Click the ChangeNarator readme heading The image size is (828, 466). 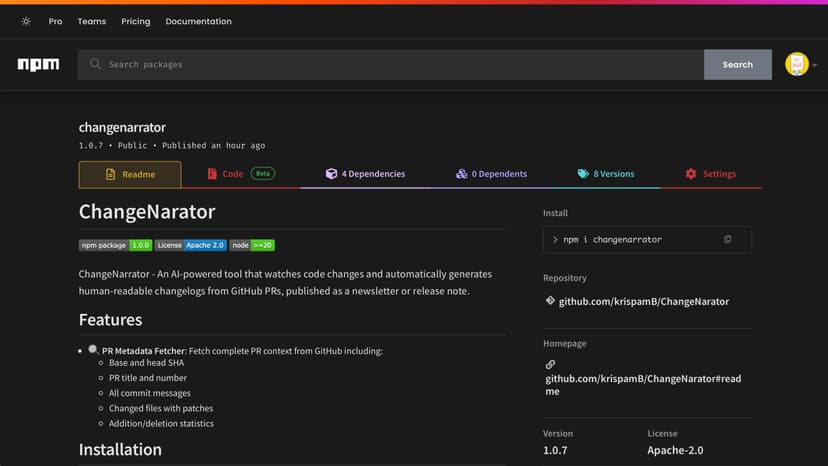[x=147, y=212]
